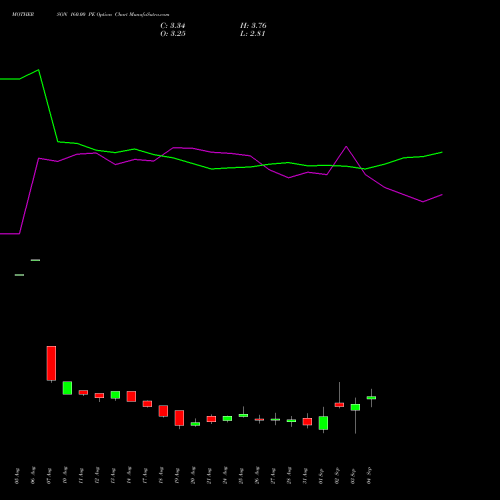Select the 06 Aug date label

(33, 476)
